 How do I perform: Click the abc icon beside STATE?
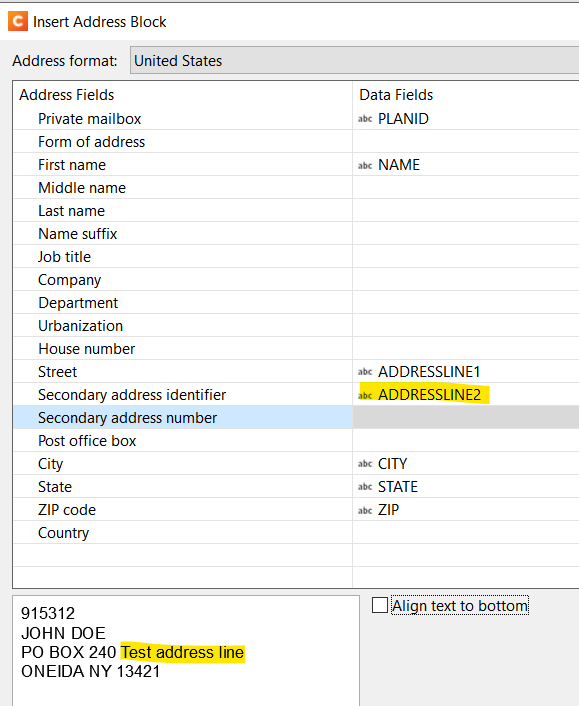tap(365, 487)
